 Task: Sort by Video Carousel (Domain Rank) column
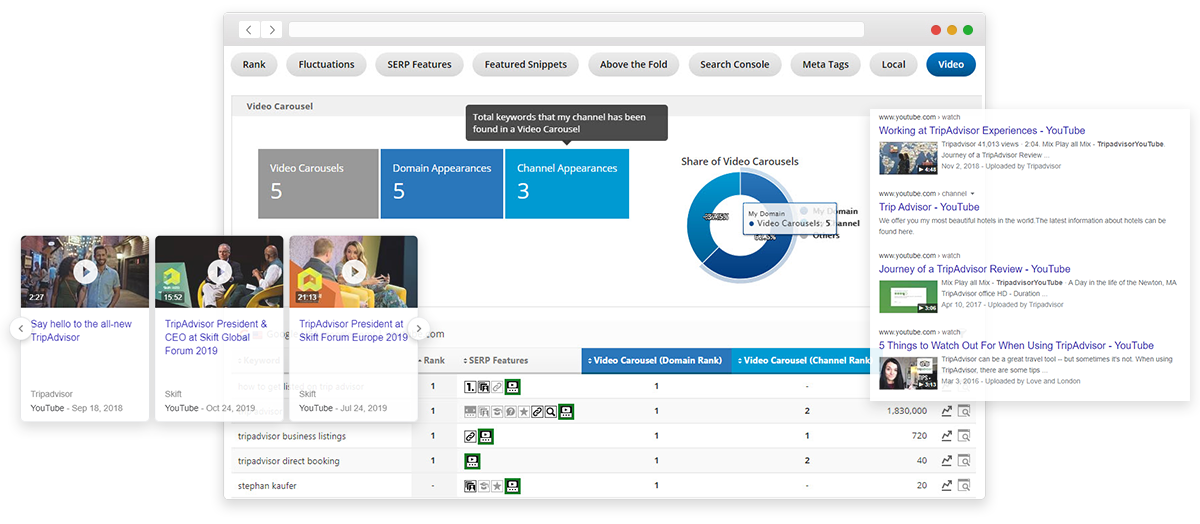pyautogui.click(x=656, y=360)
